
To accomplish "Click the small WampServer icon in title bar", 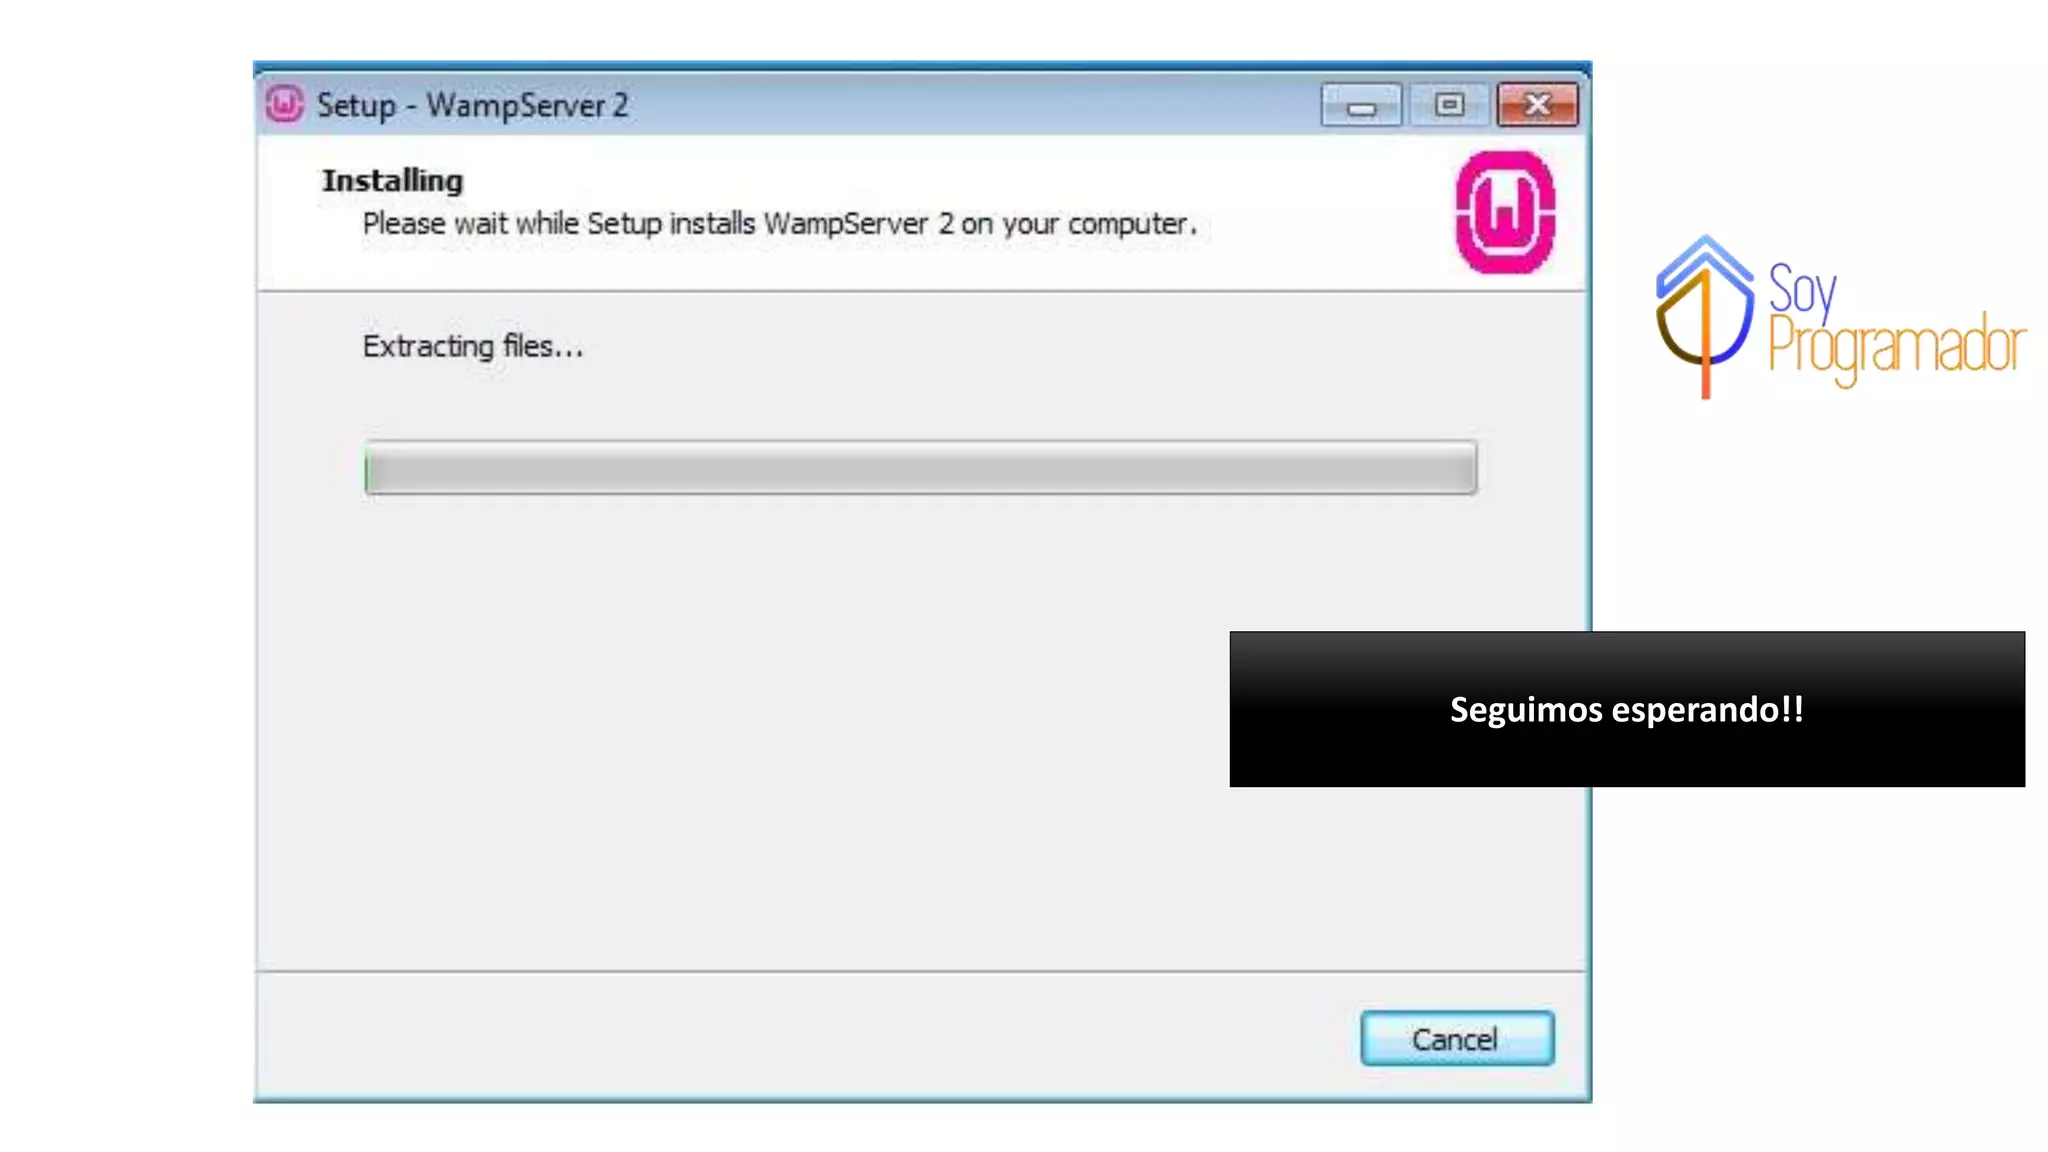I will point(284,104).
